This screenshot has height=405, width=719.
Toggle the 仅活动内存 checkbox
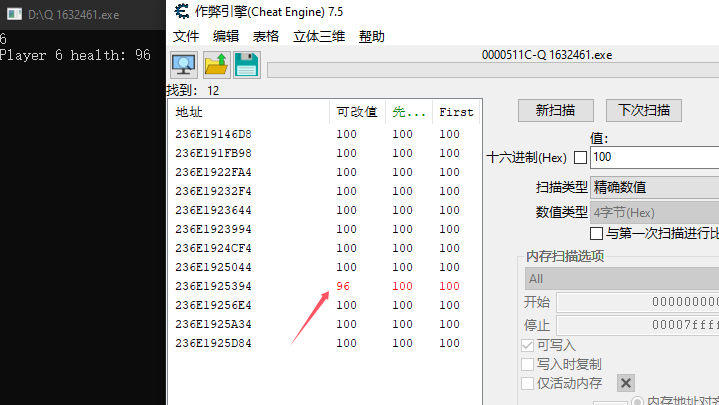(527, 383)
